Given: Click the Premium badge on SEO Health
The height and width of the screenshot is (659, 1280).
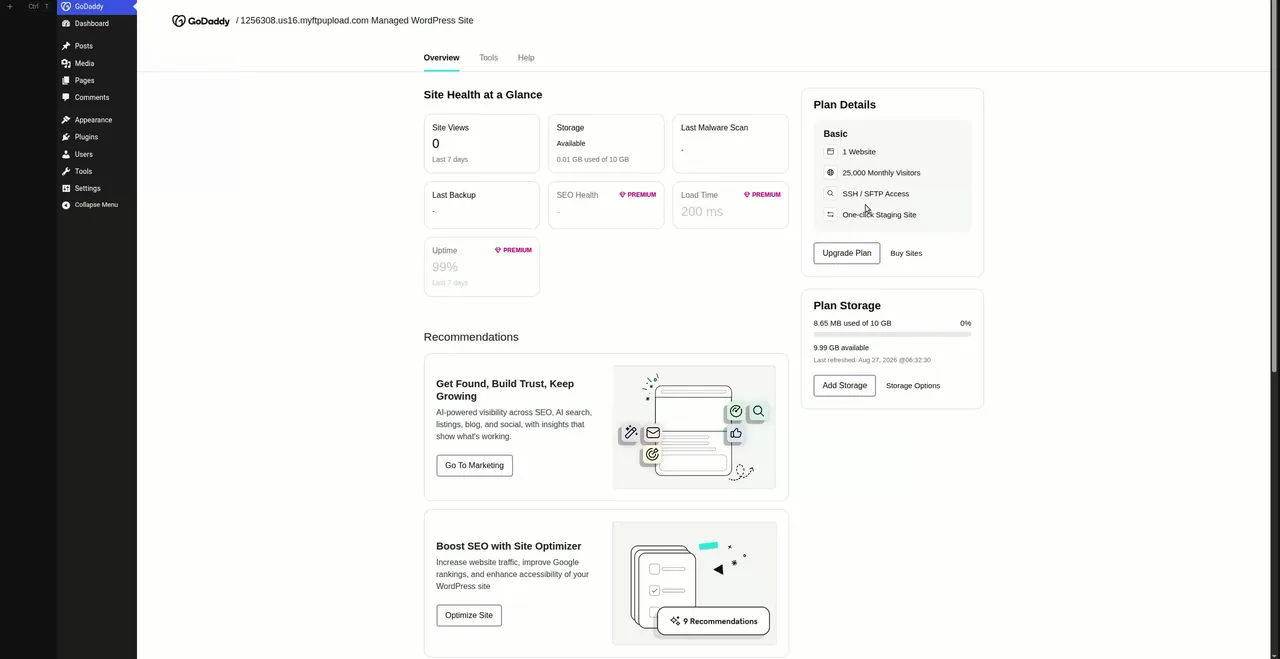Looking at the screenshot, I should pyautogui.click(x=638, y=195).
